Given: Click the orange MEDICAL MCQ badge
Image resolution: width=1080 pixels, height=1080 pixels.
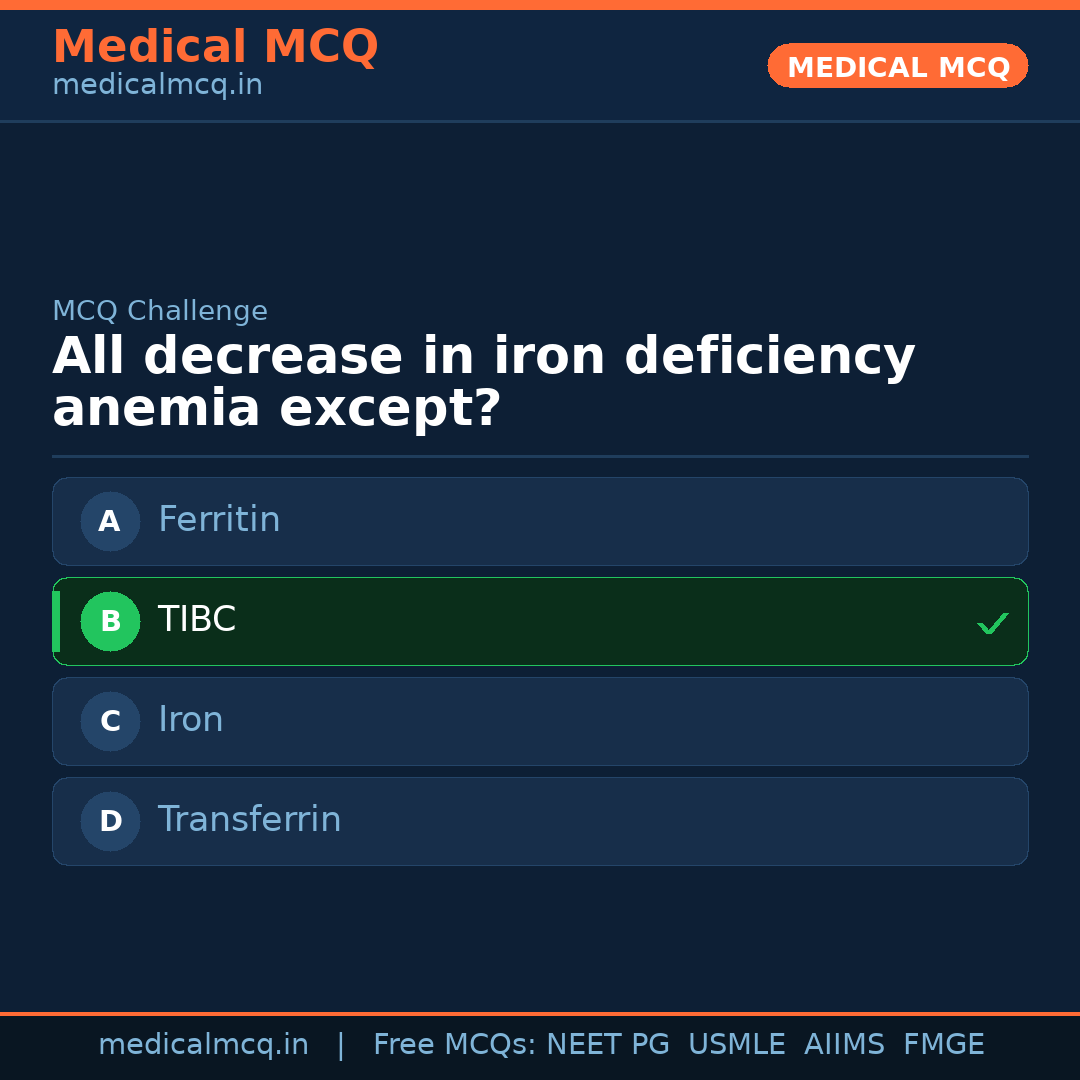Looking at the screenshot, I should (x=897, y=66).
